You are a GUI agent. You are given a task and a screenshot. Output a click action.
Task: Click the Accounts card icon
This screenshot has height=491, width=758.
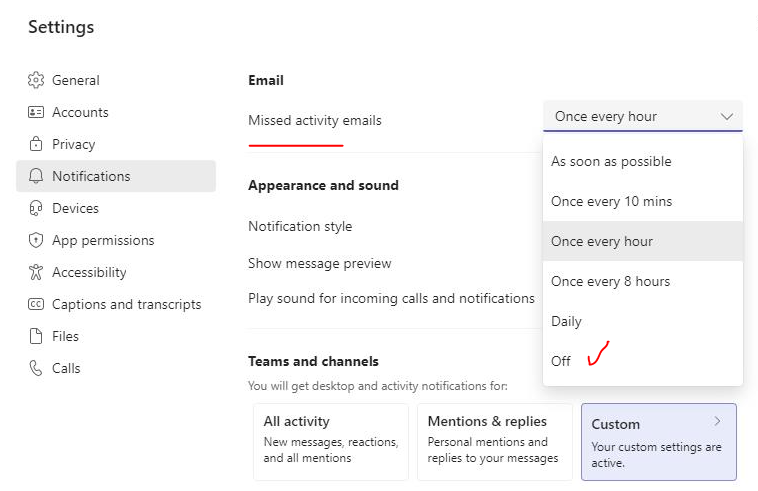point(36,112)
